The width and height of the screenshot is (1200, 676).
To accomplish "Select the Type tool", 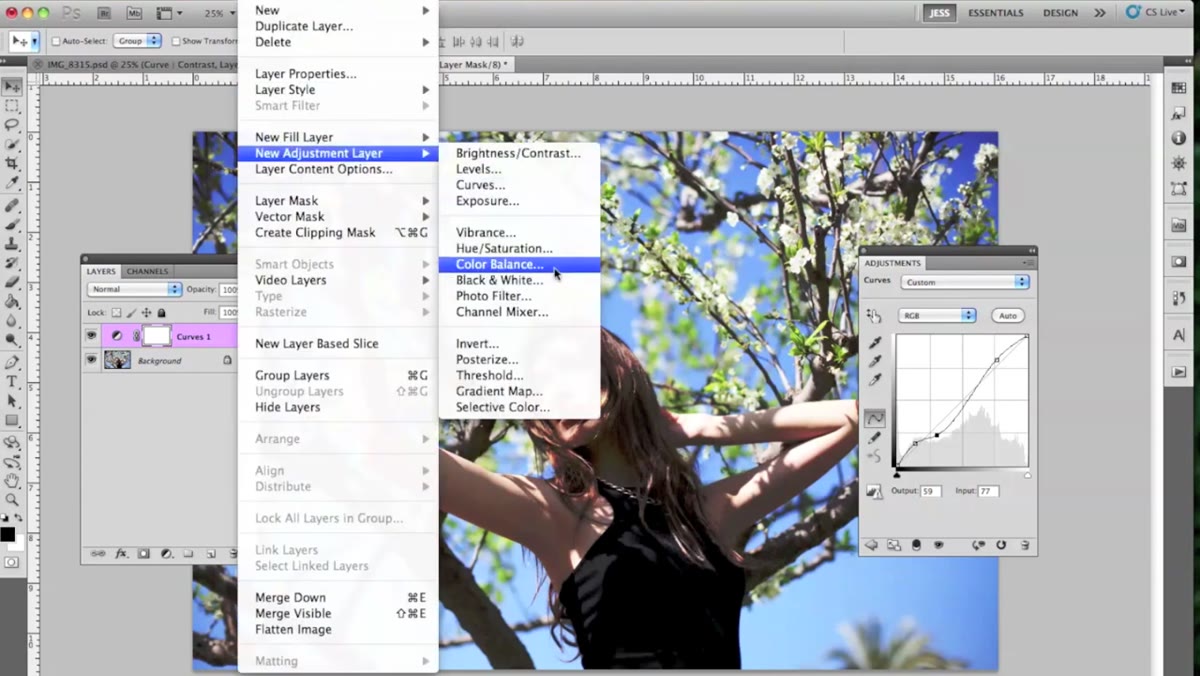I will click(x=12, y=381).
